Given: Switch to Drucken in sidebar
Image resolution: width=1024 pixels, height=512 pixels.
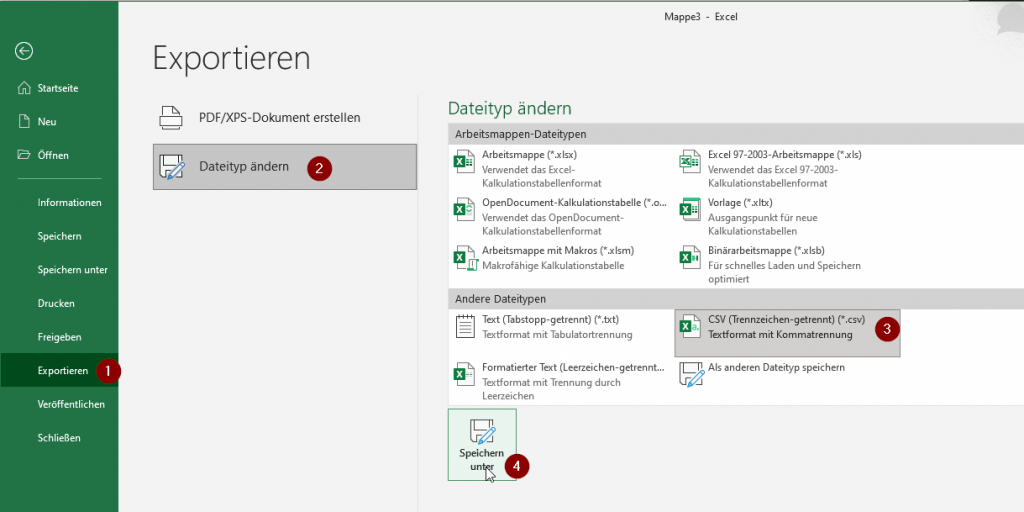Looking at the screenshot, I should point(56,303).
